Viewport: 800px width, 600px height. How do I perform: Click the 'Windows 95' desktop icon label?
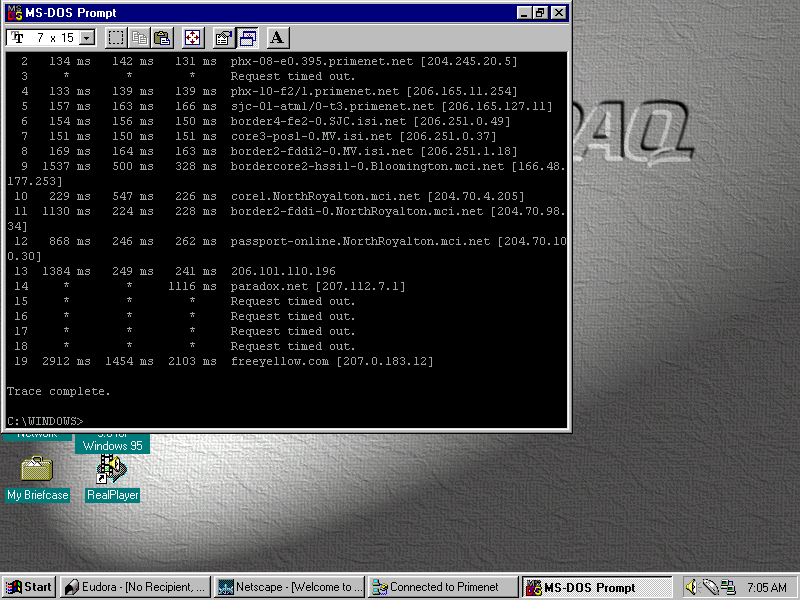click(112, 445)
